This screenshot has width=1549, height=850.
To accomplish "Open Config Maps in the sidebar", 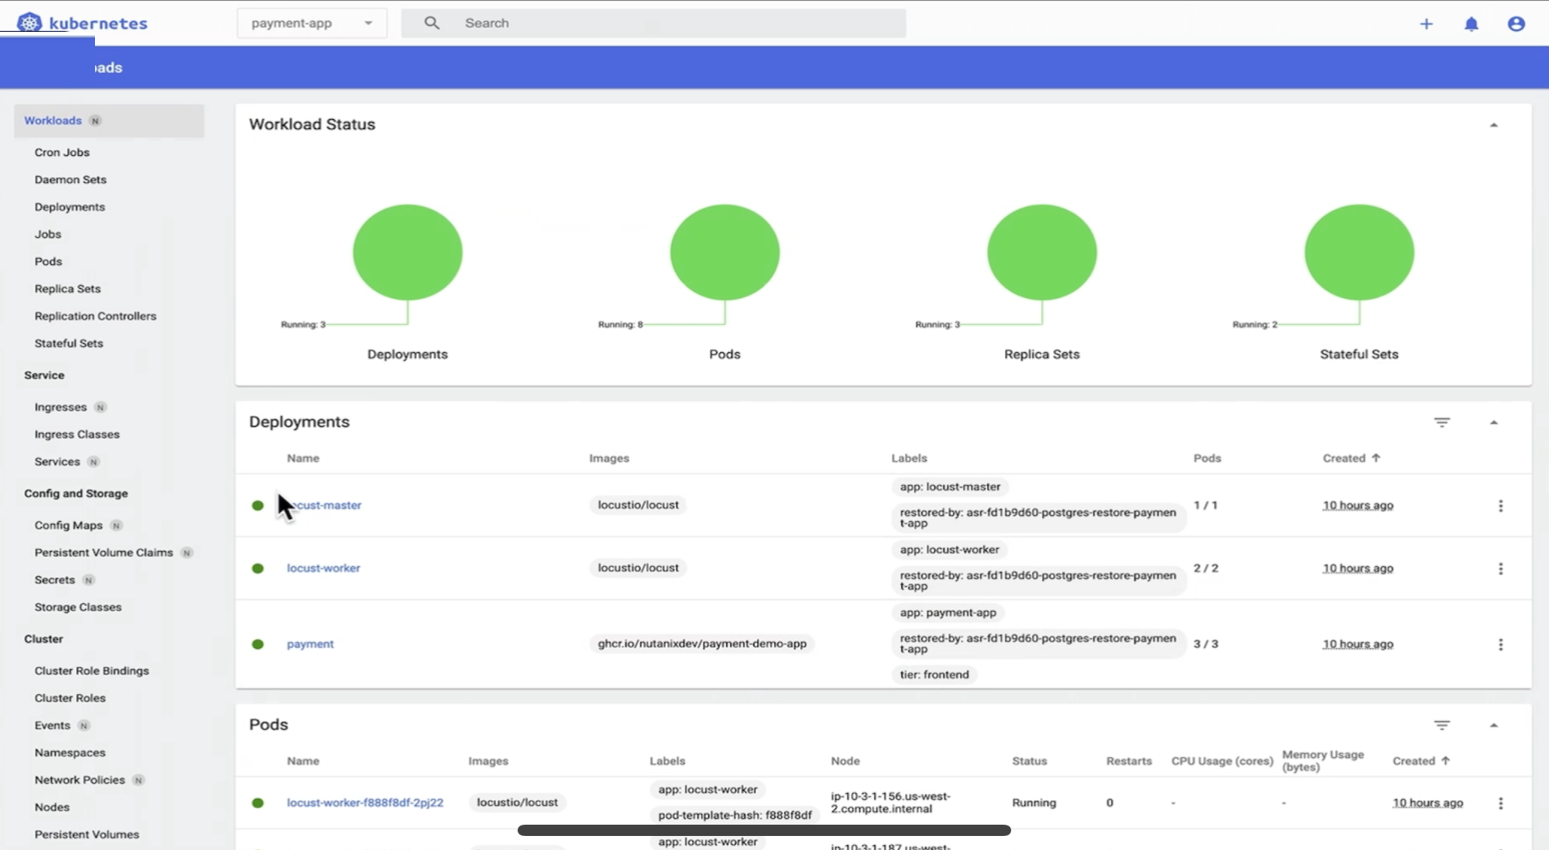I will pos(68,525).
